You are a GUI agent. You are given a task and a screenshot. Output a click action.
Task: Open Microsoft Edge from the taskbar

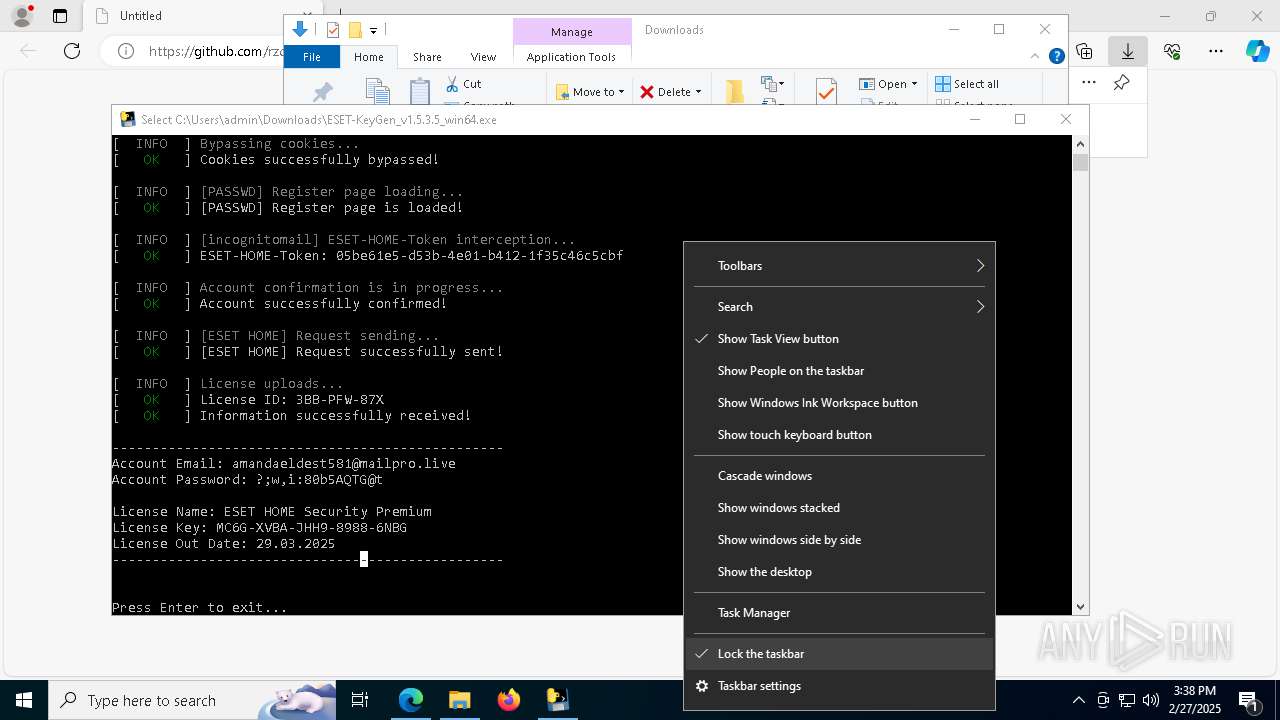click(x=411, y=700)
